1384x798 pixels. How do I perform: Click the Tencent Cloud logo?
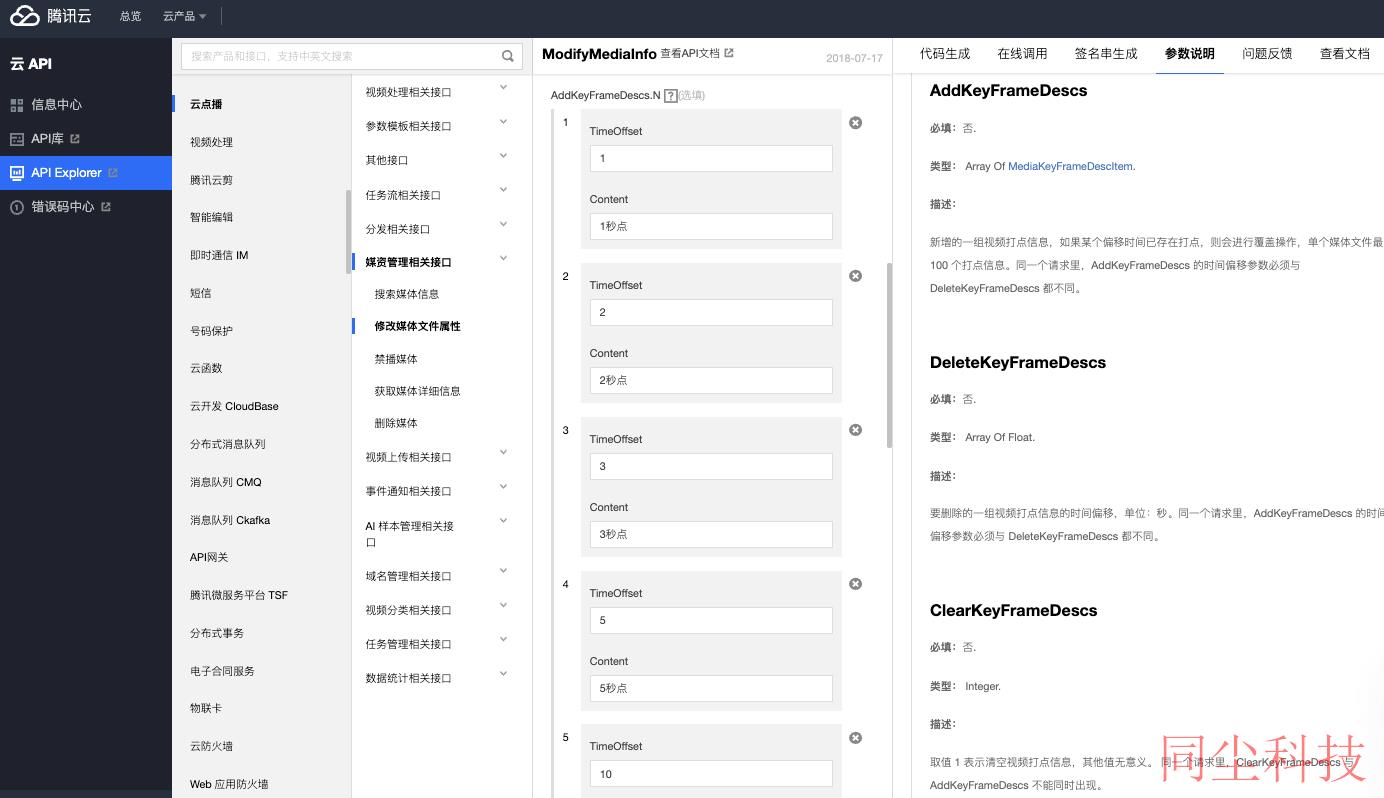tap(52, 16)
